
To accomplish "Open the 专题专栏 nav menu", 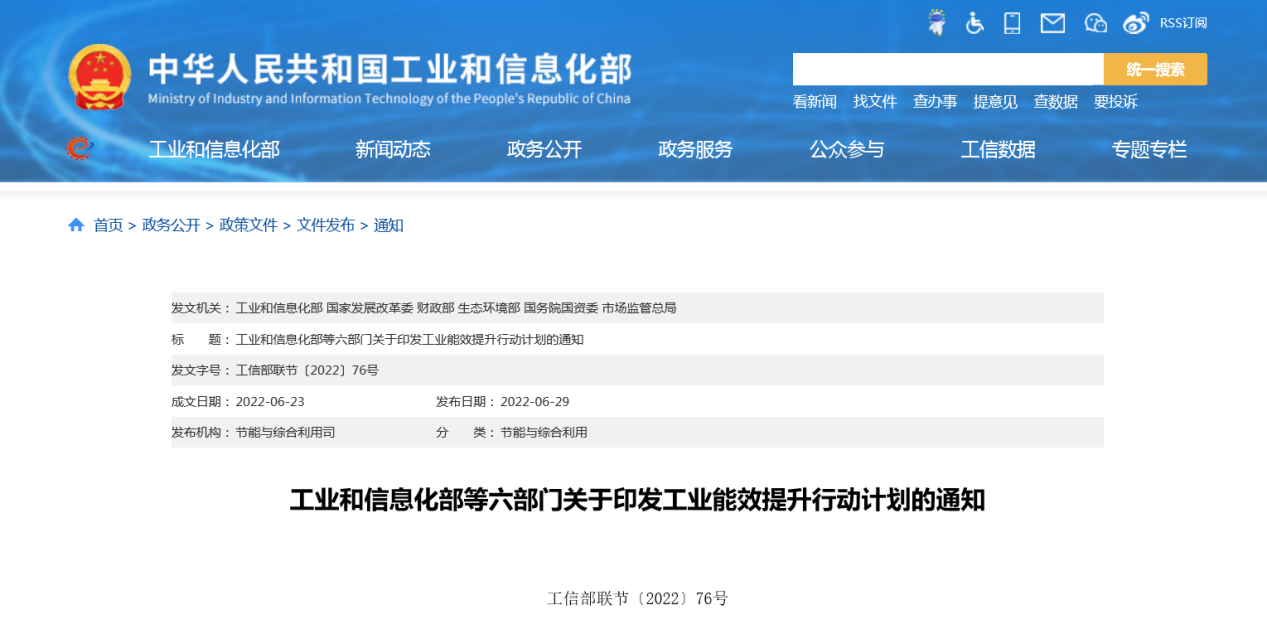I will (x=1149, y=150).
